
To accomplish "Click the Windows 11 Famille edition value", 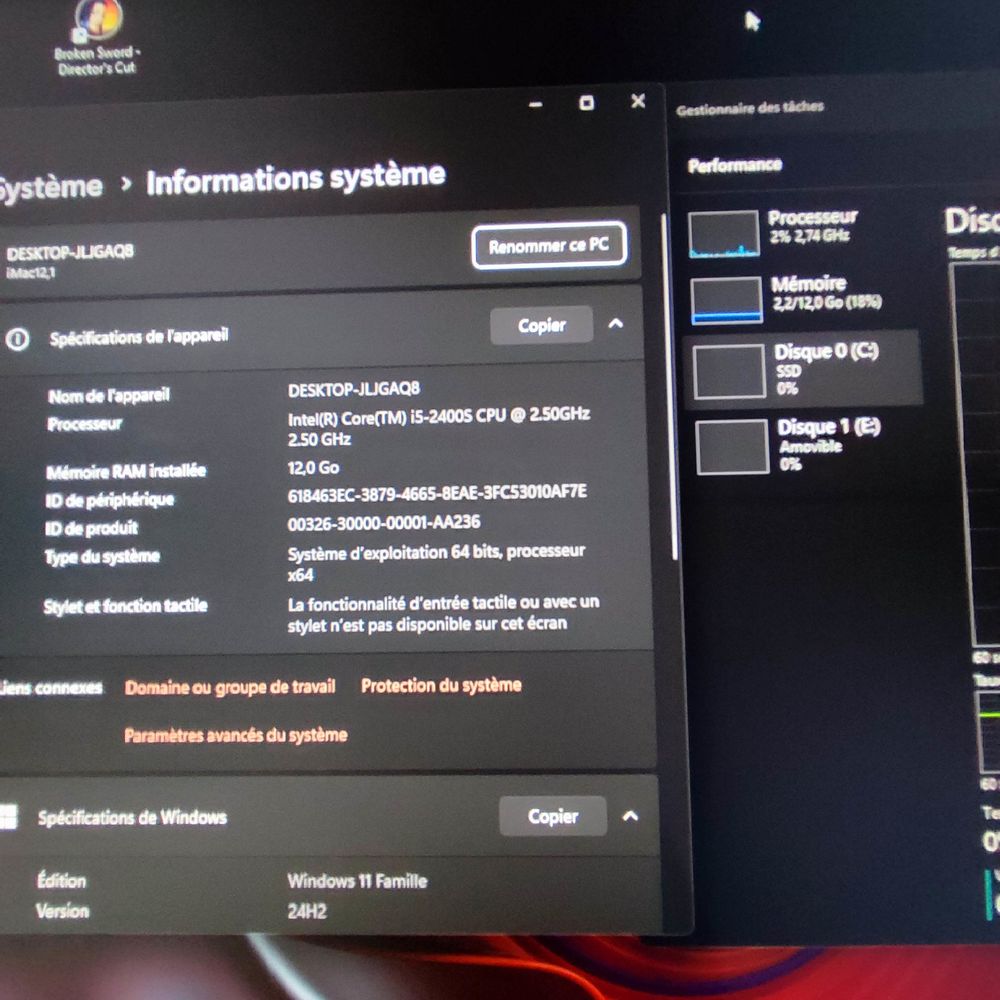I will (357, 881).
